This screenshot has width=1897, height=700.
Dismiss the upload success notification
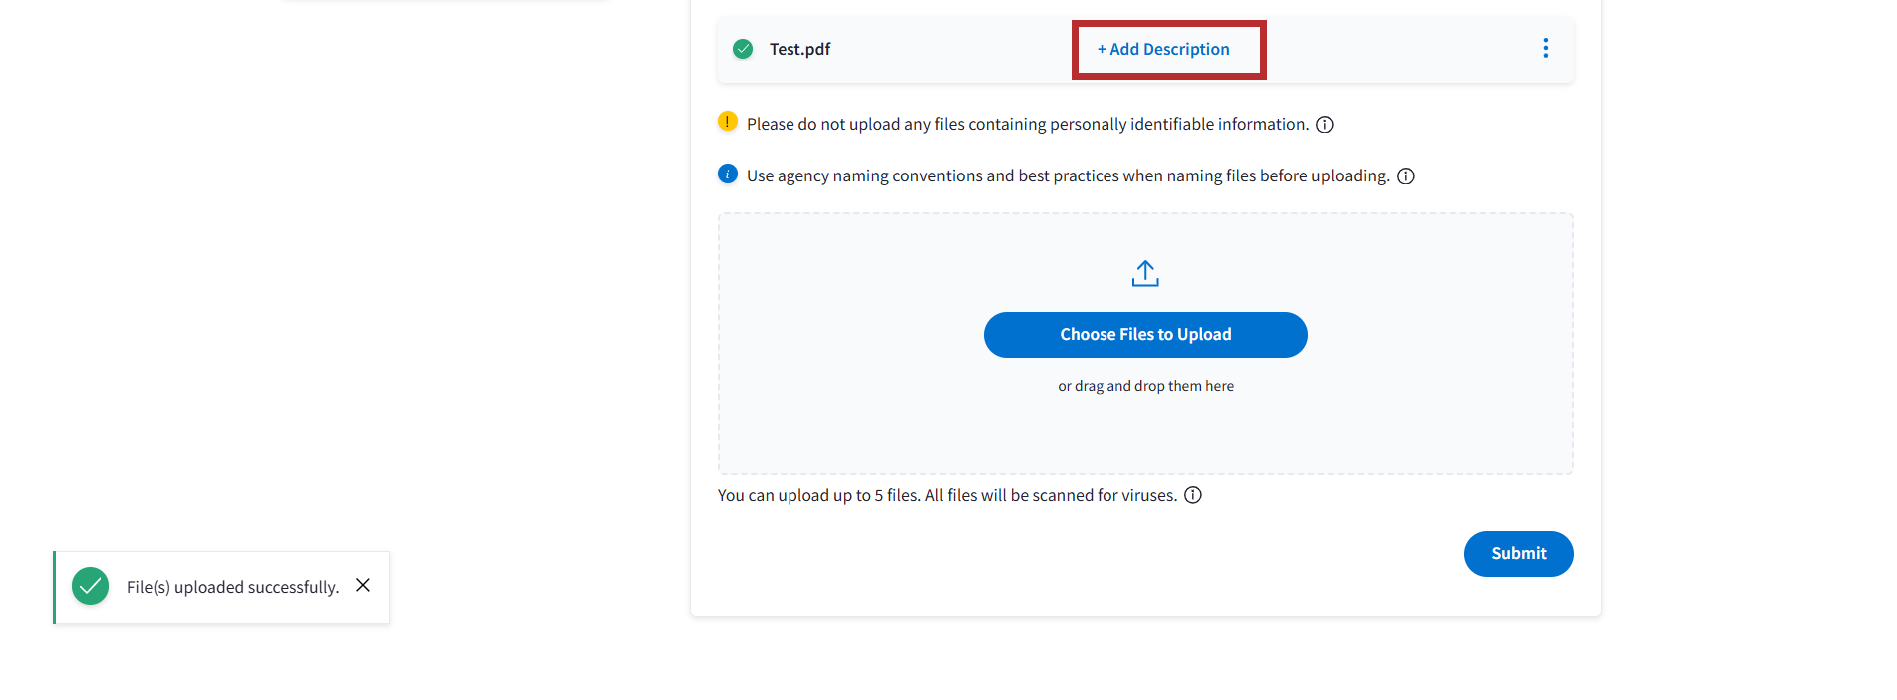pyautogui.click(x=363, y=586)
